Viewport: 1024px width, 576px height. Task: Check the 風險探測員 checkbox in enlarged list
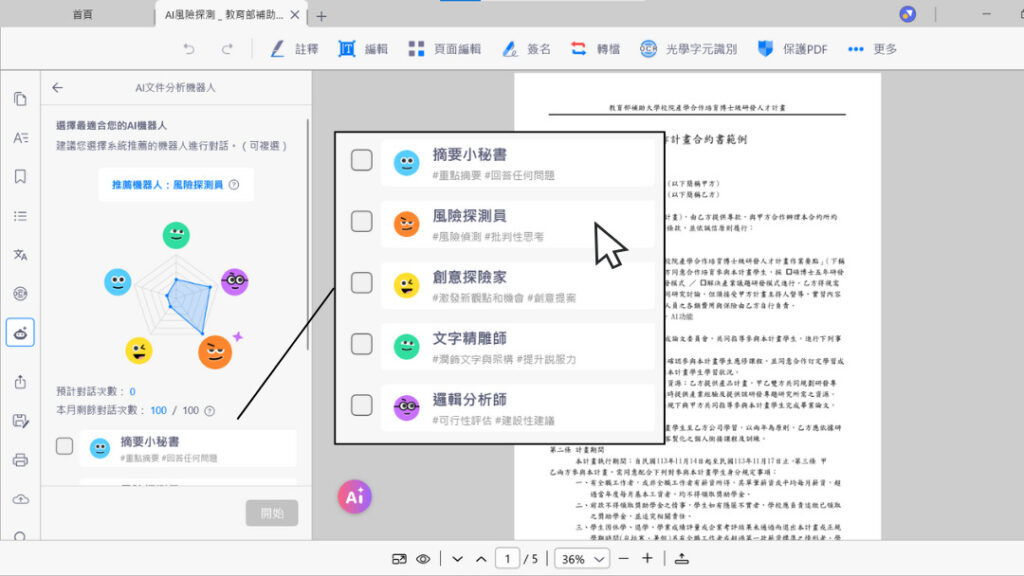[362, 222]
